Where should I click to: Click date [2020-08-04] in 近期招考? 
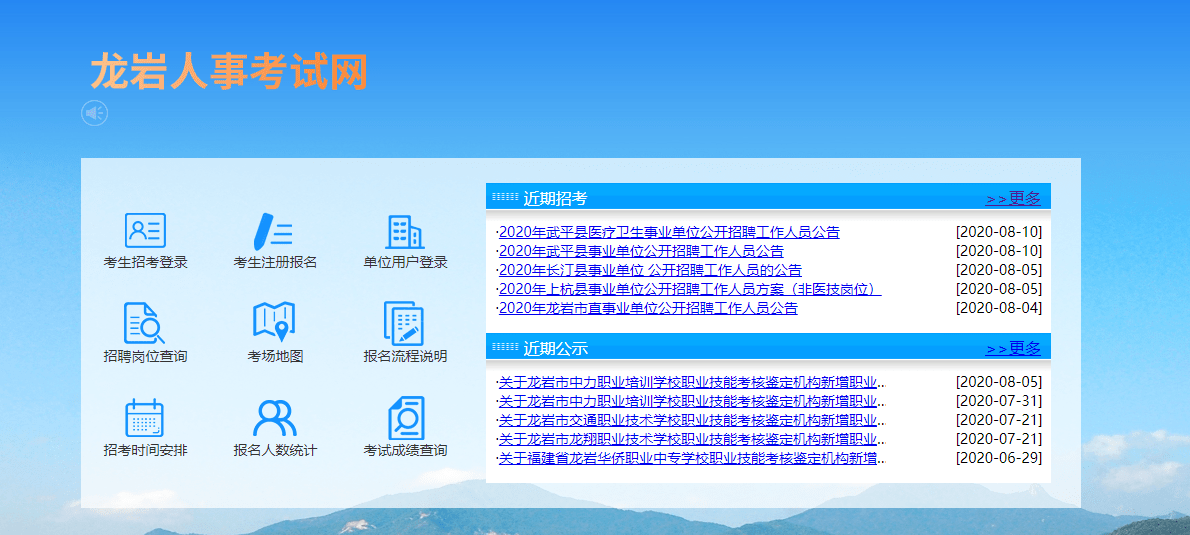[999, 308]
